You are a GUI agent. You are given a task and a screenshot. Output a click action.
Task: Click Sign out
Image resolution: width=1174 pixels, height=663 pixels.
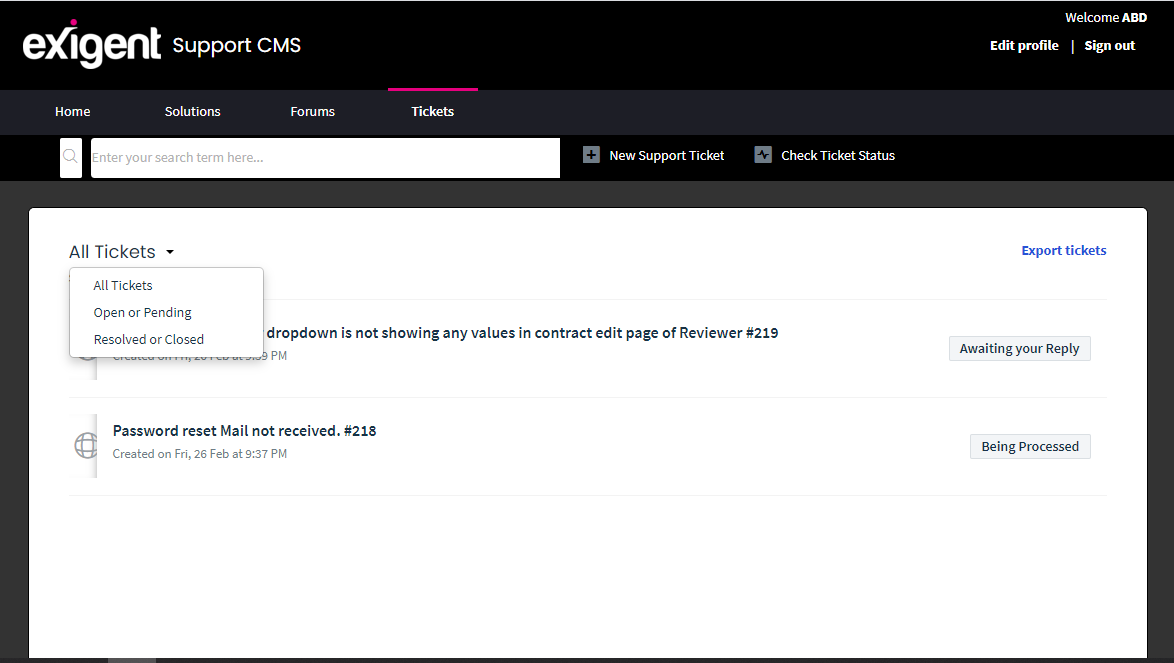1109,45
